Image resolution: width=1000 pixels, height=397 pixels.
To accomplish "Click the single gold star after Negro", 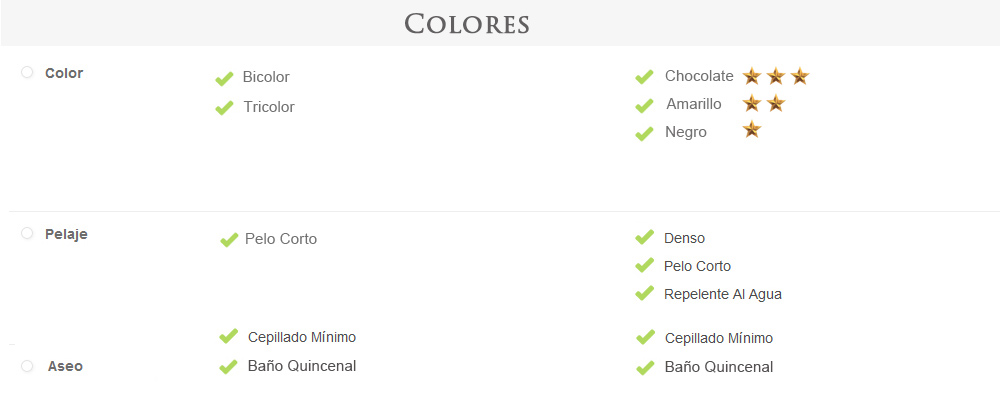I will (752, 129).
